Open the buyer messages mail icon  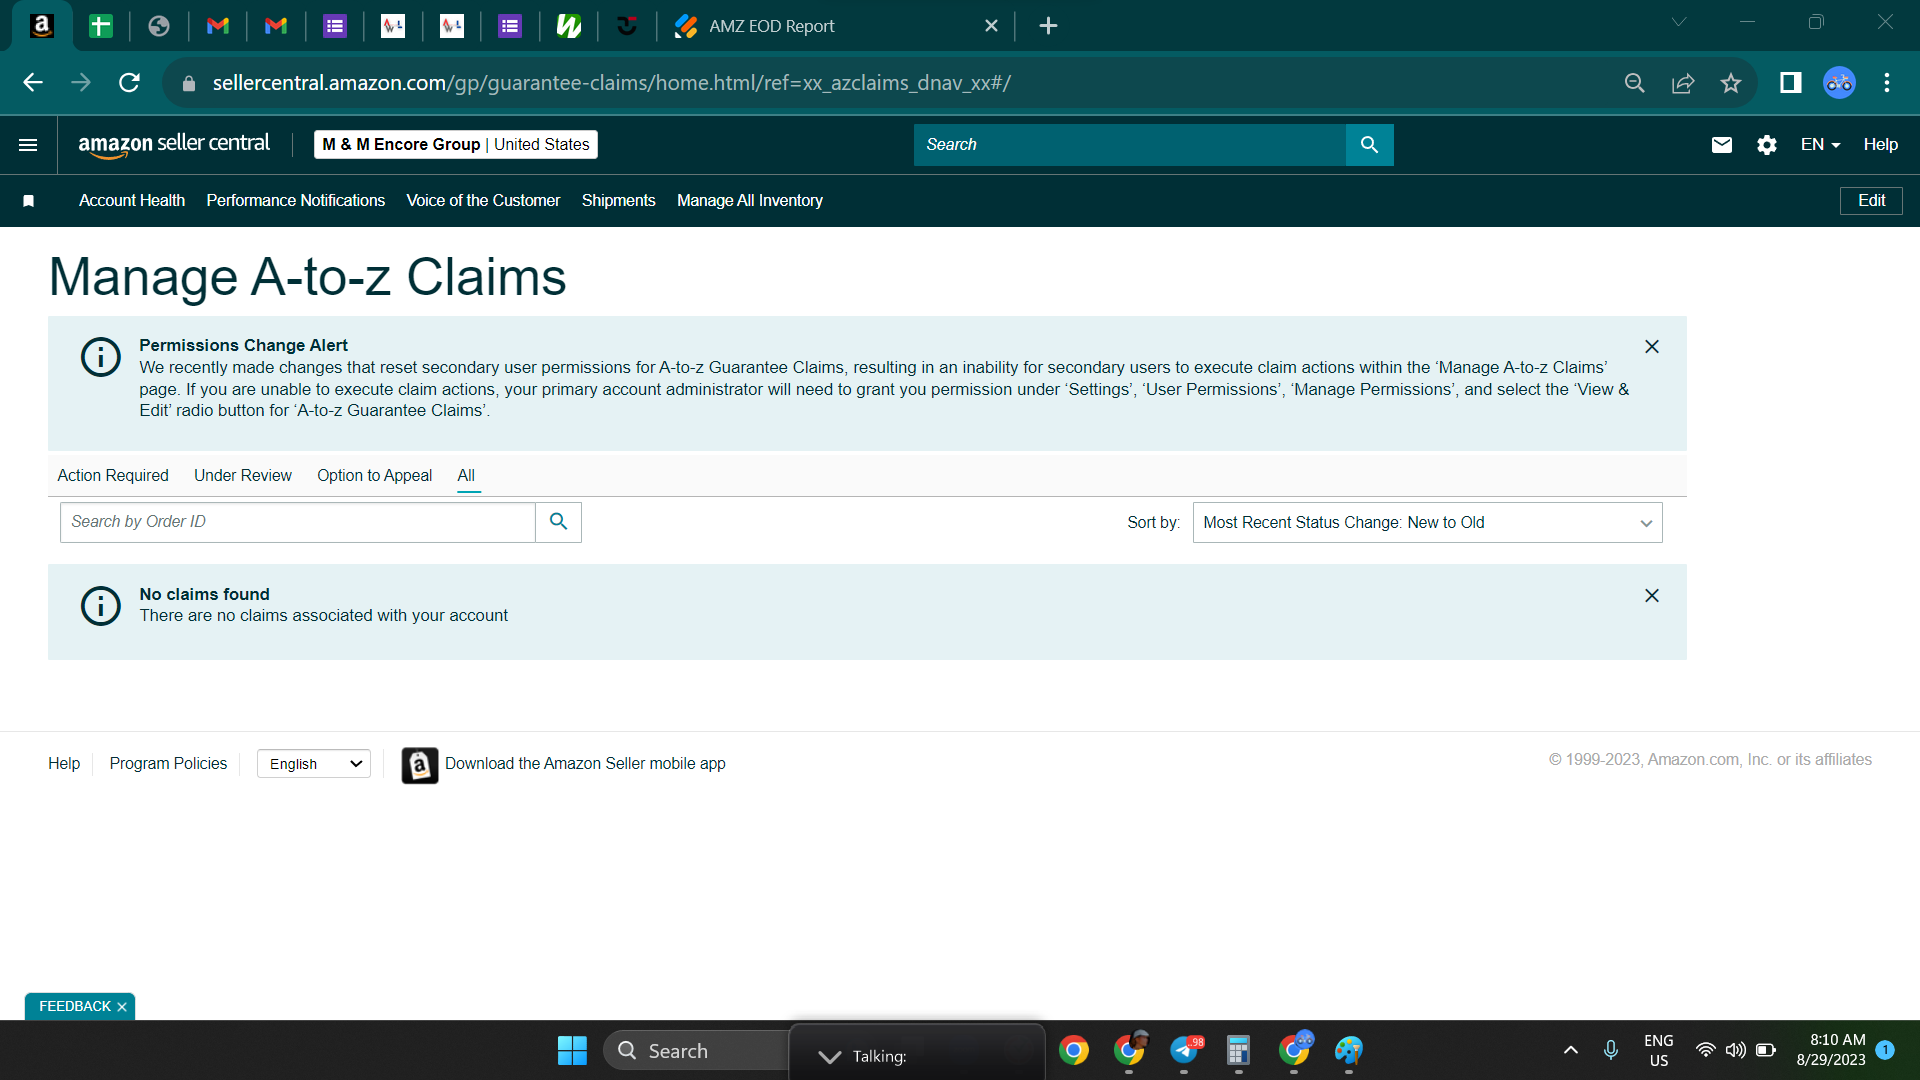[1721, 145]
